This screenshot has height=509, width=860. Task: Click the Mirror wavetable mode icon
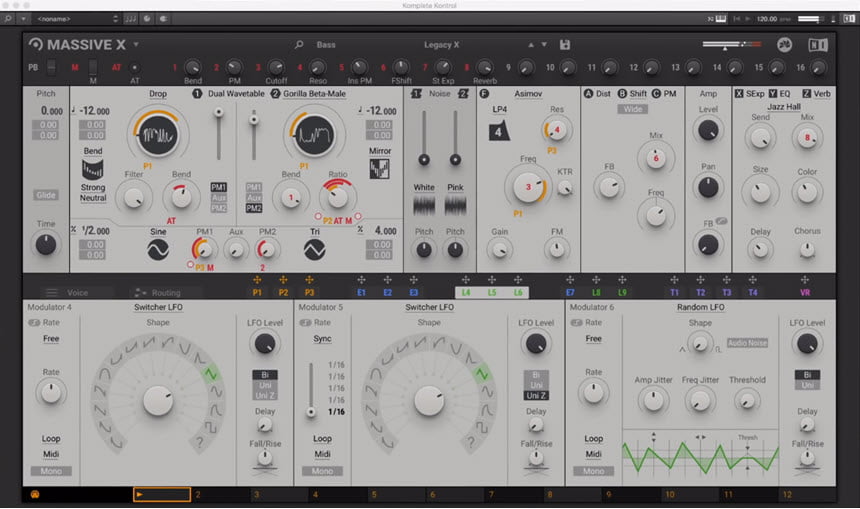pos(380,169)
